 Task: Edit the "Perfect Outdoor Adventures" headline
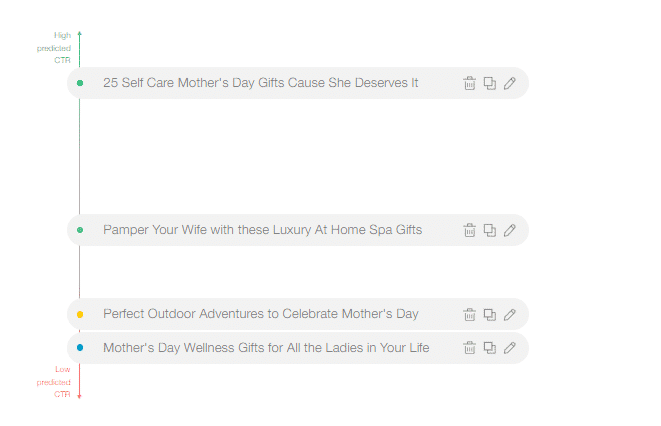509,314
